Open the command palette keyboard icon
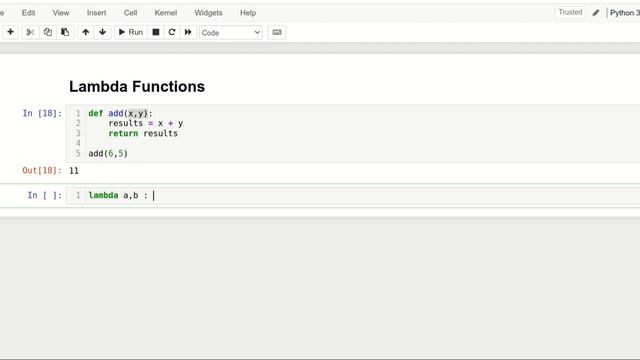Screen dimensions: 640x360 tap(277, 32)
